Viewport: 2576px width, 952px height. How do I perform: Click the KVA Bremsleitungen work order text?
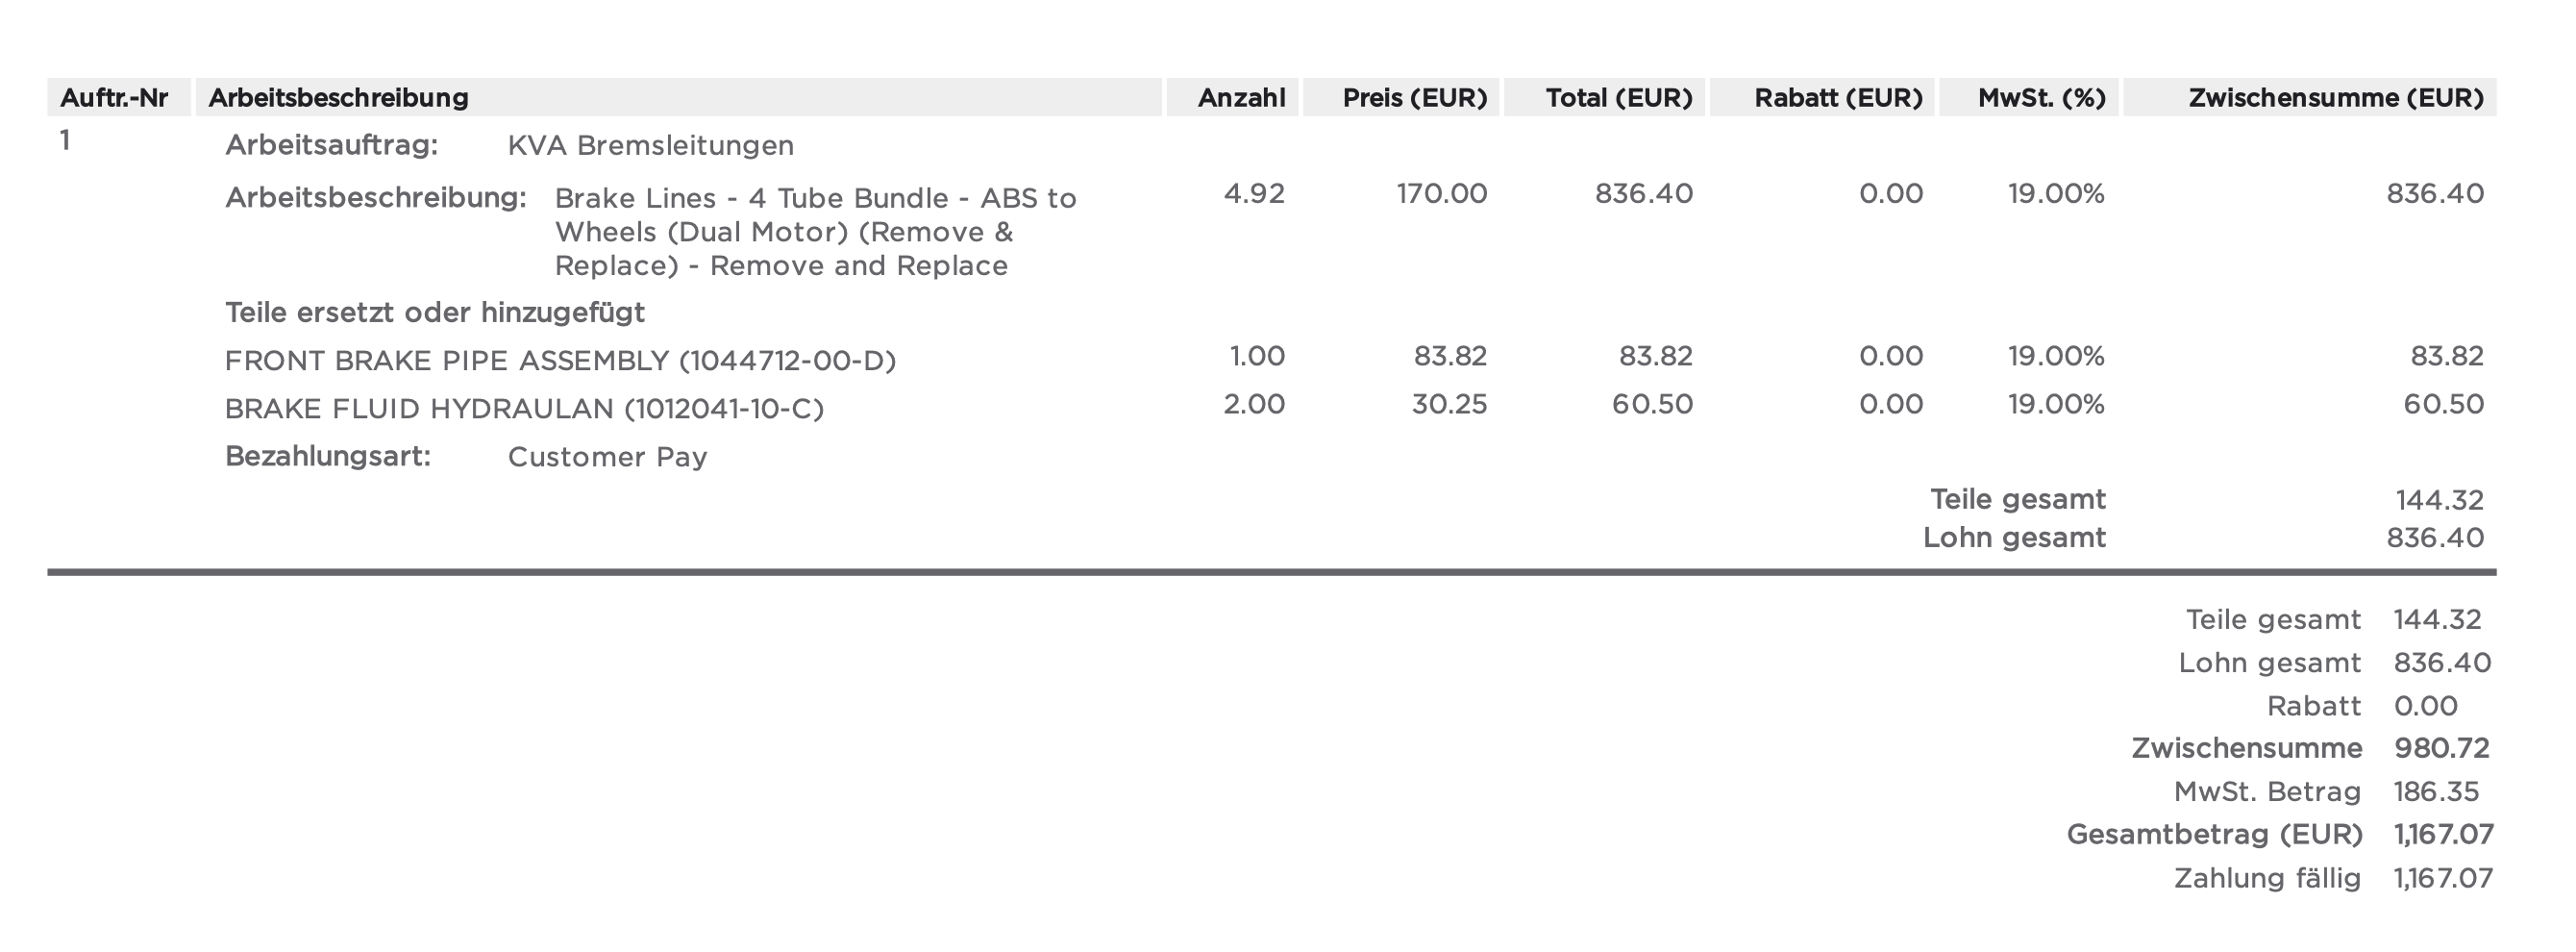[x=651, y=146]
